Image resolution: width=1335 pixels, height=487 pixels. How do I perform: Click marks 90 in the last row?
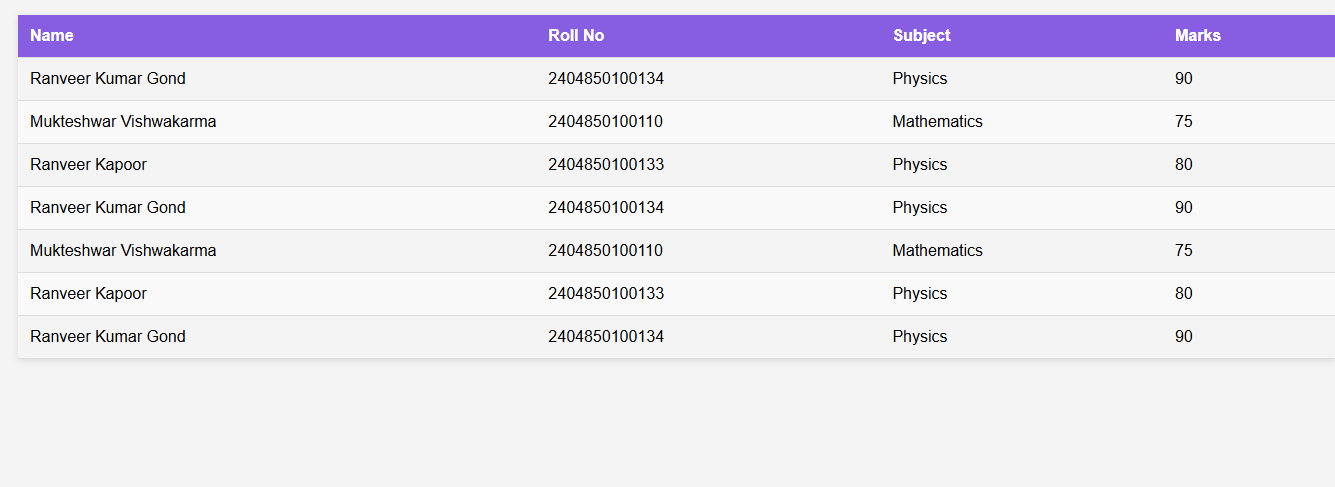tap(1183, 337)
